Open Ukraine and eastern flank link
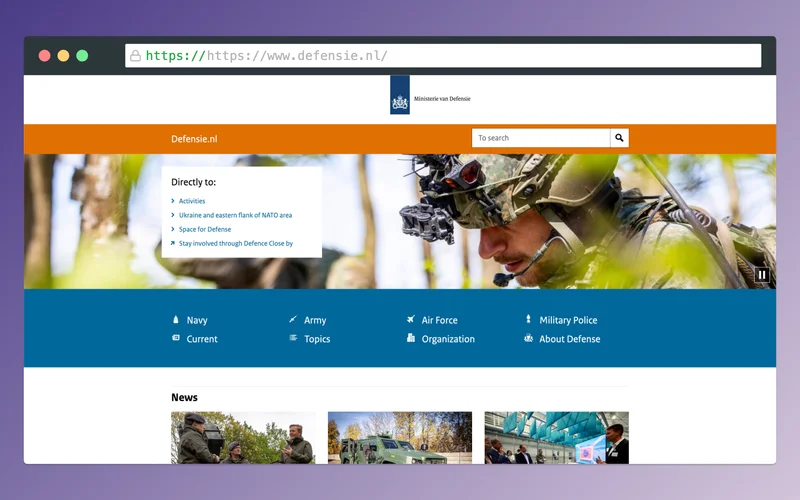Viewport: 800px width, 500px height. [235, 215]
